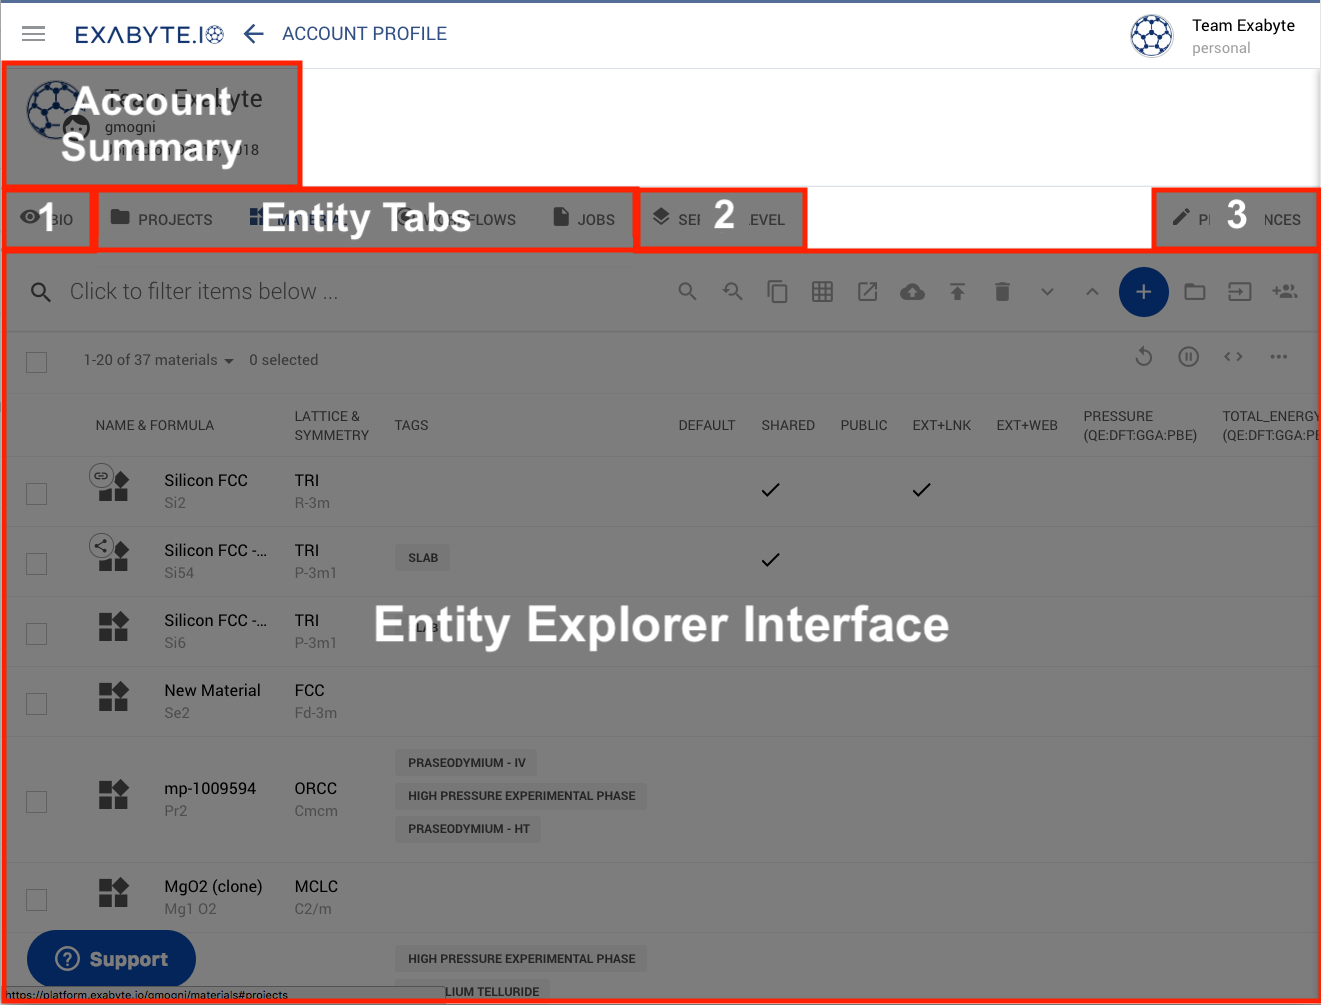The image size is (1321, 1005).
Task: Expand the chevron-down menu in the toolbar
Action: click(1047, 291)
